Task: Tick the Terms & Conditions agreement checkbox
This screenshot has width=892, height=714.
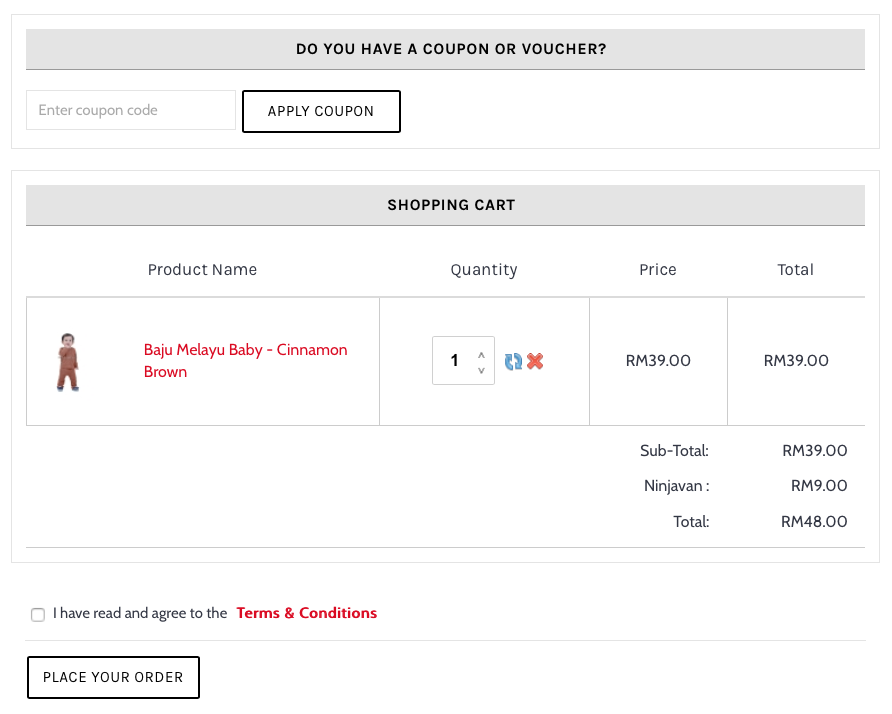Action: [38, 614]
